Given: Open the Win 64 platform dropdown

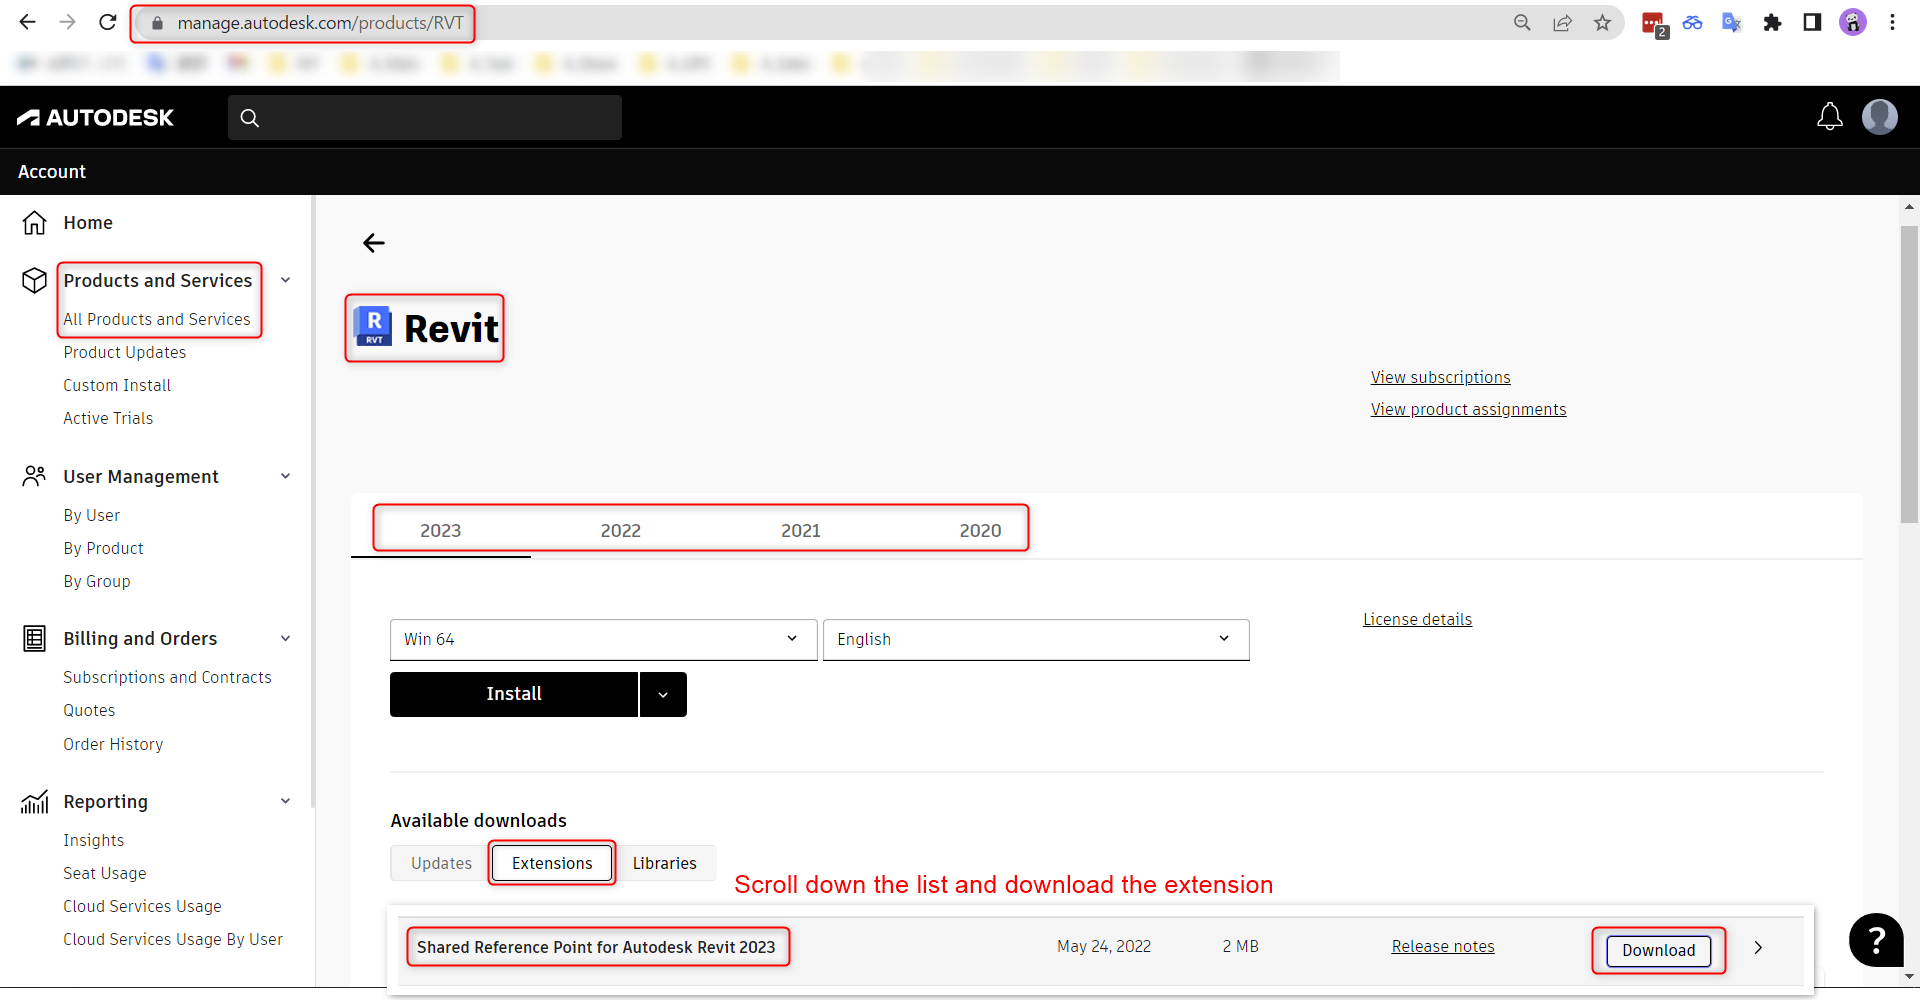Looking at the screenshot, I should [603, 640].
